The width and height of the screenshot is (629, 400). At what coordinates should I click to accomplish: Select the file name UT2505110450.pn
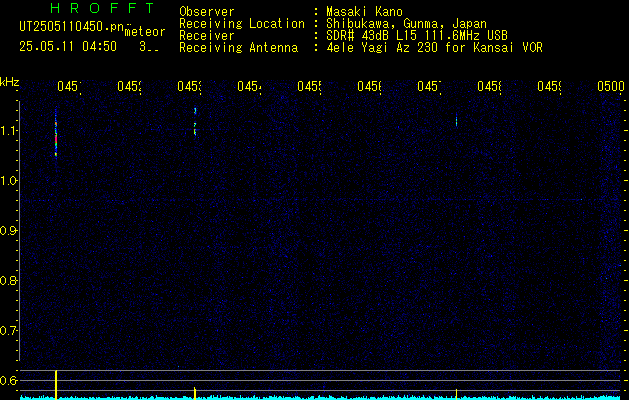point(71,27)
